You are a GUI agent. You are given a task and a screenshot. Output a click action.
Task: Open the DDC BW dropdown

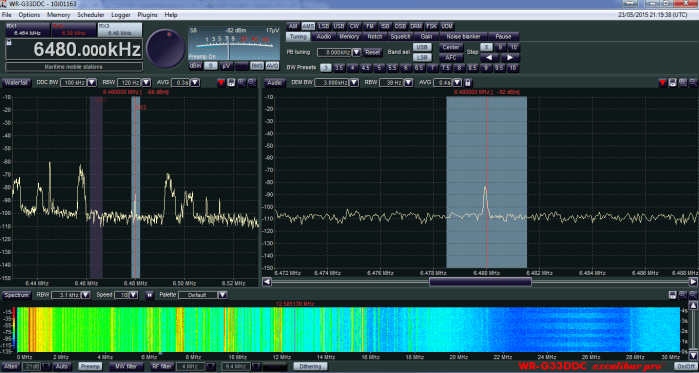click(91, 83)
